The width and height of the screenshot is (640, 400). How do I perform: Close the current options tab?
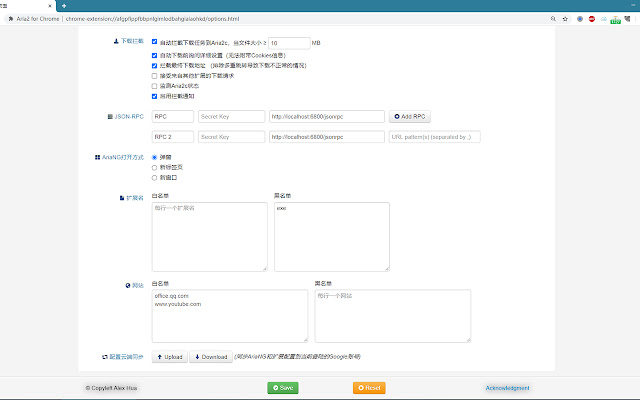click(50, 6)
